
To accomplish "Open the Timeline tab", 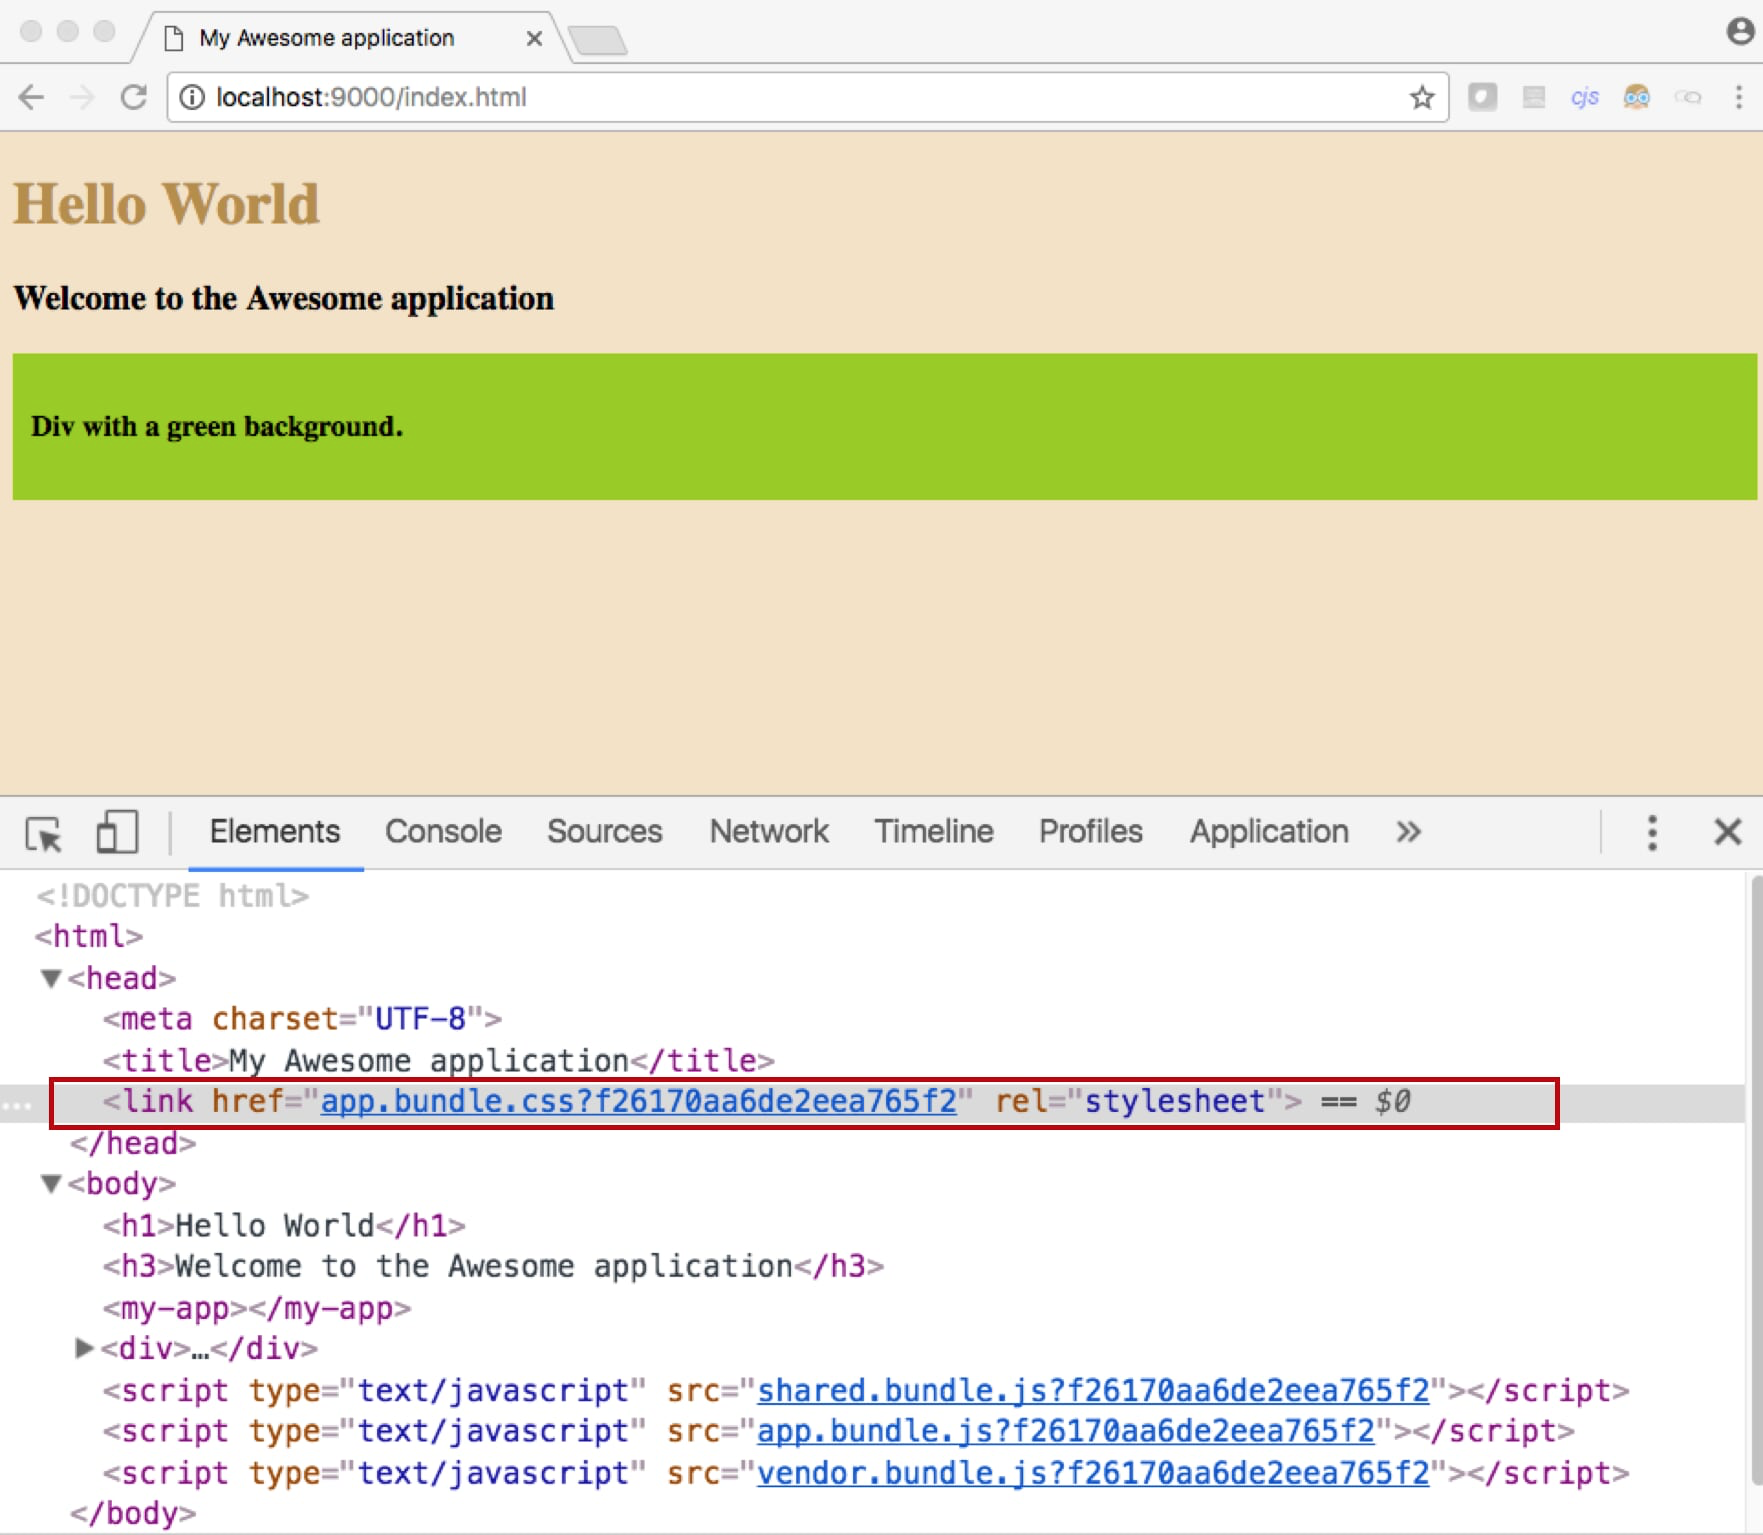I will point(934,832).
